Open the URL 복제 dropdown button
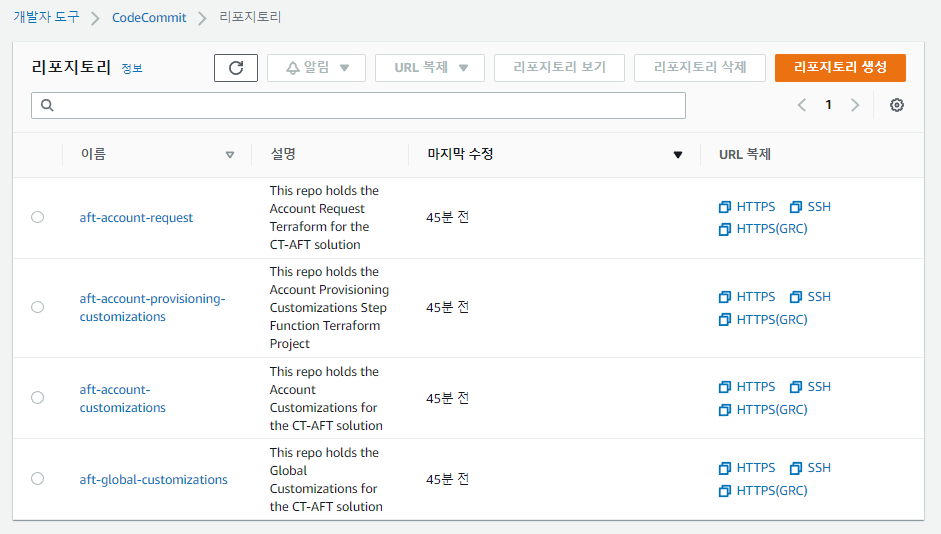941x534 pixels. click(430, 68)
